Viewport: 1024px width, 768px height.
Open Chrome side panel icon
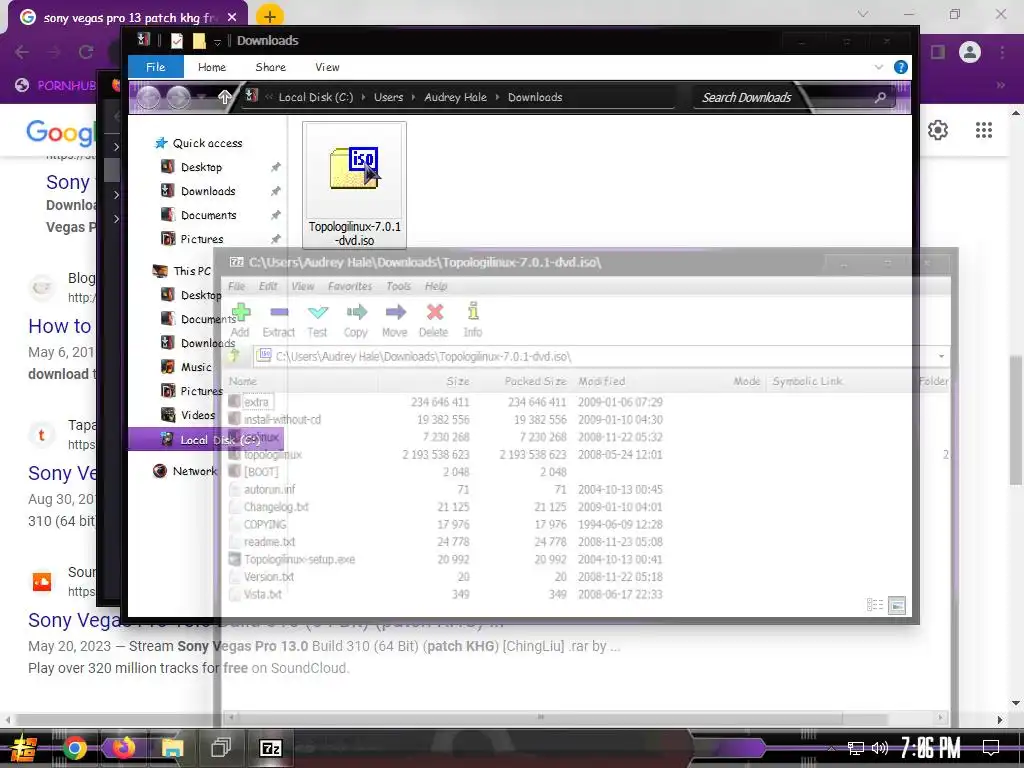pyautogui.click(x=938, y=52)
